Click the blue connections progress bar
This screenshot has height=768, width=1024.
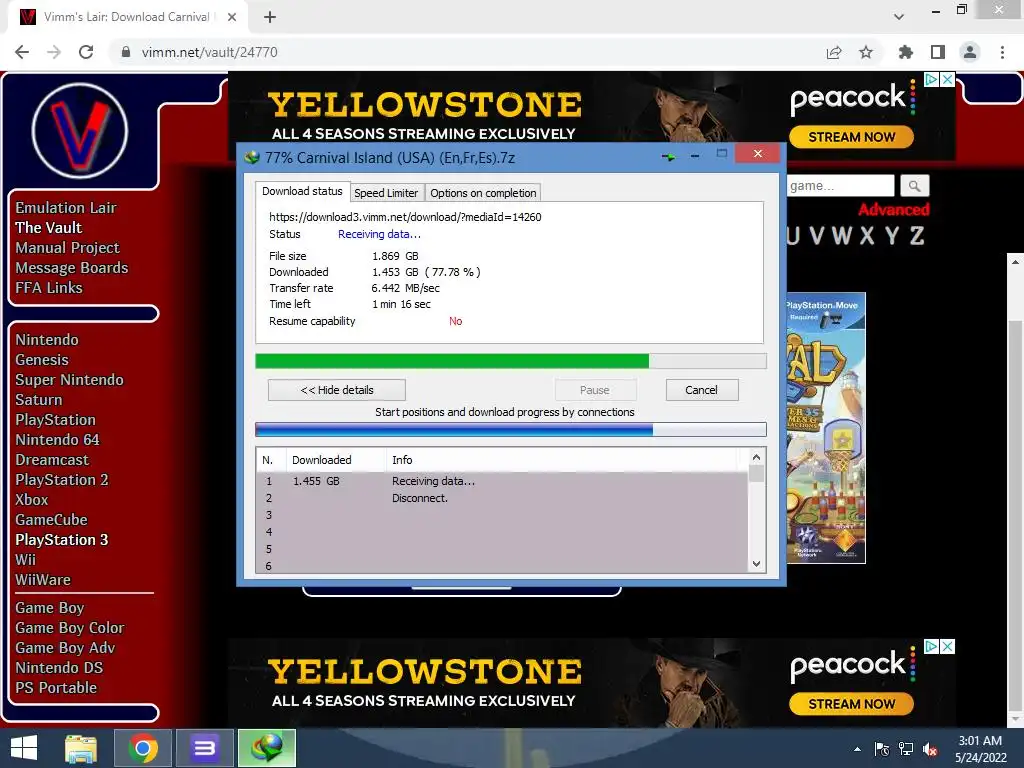511,429
